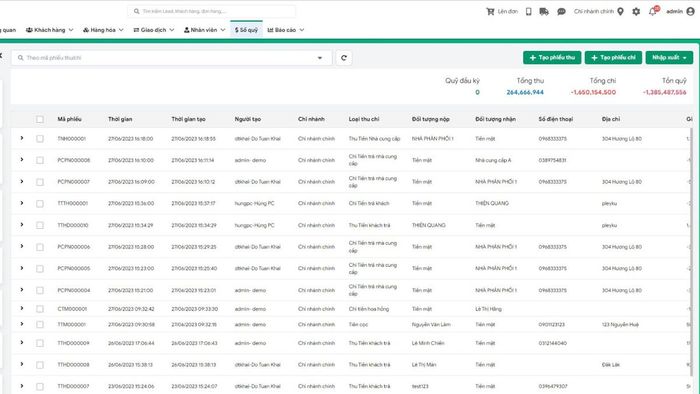Screen dimensions: 700x394
Task: Click Chi tiền hoa hồng cell
Action: [369, 309]
